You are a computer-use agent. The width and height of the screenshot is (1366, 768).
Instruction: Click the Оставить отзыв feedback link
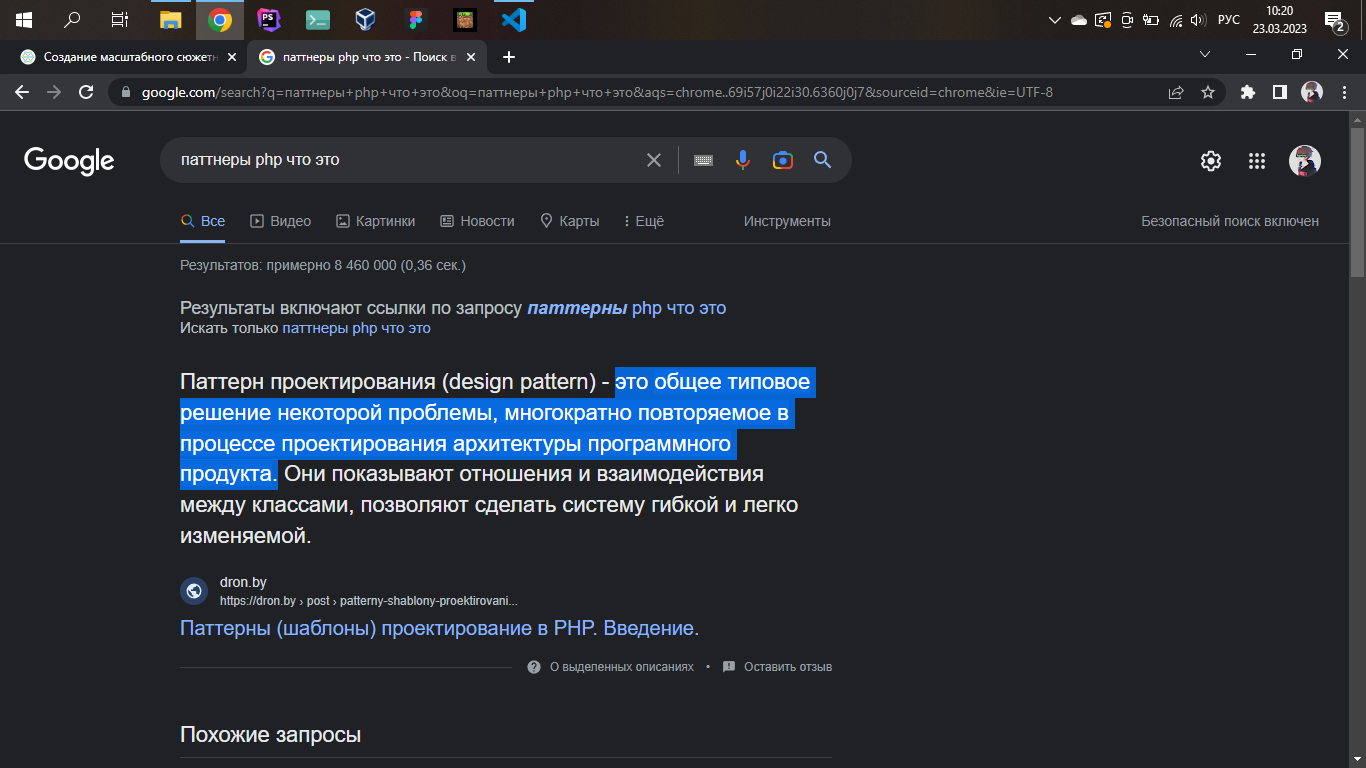point(787,667)
